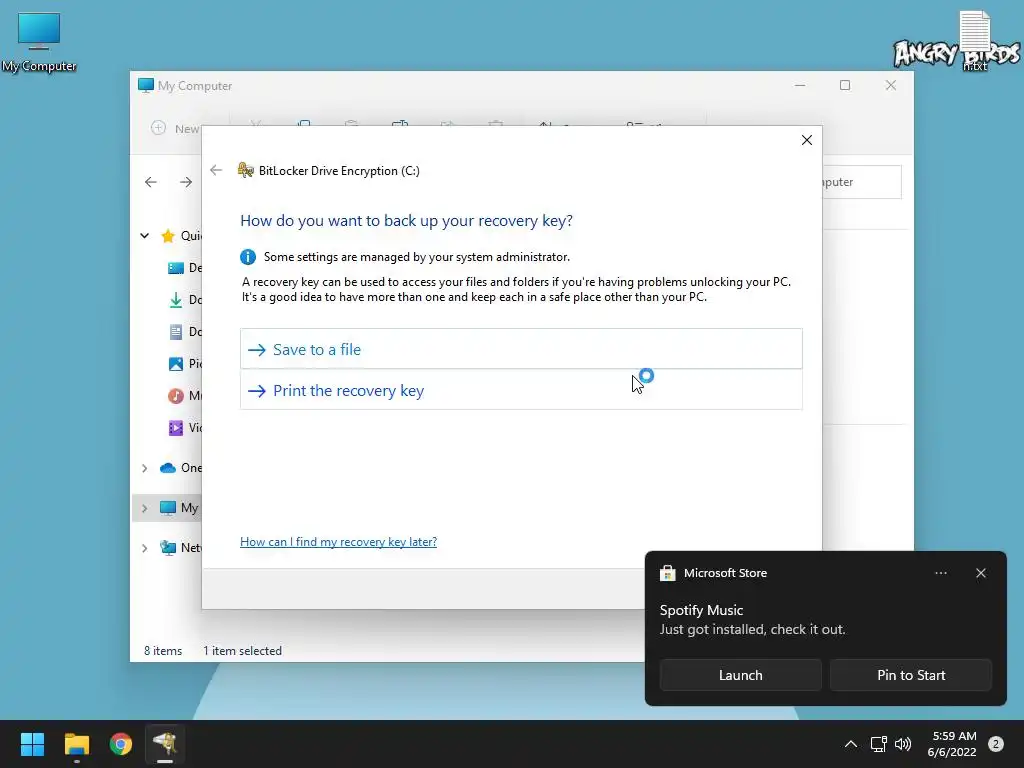Open the My Computer desktop icon
Screen dimensions: 1024x768
(x=39, y=42)
